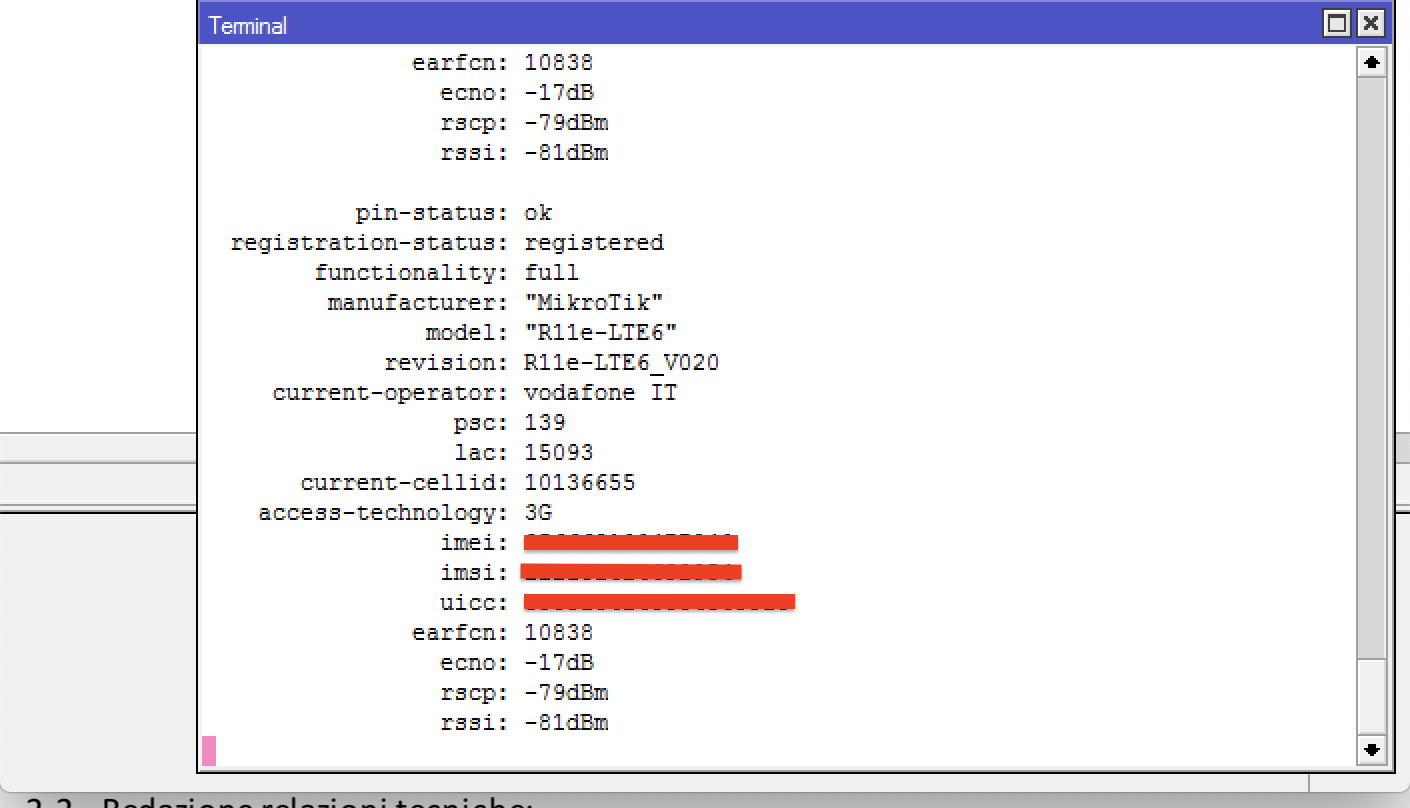Select the manufacturer value "MikroTik"
The height and width of the screenshot is (808, 1410).
point(594,303)
